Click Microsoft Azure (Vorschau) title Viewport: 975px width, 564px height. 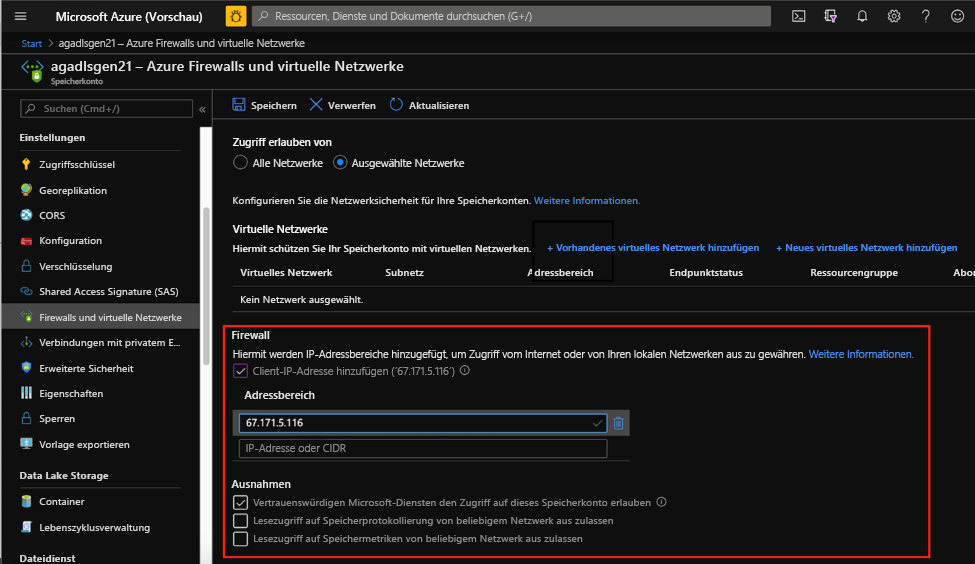click(x=129, y=17)
